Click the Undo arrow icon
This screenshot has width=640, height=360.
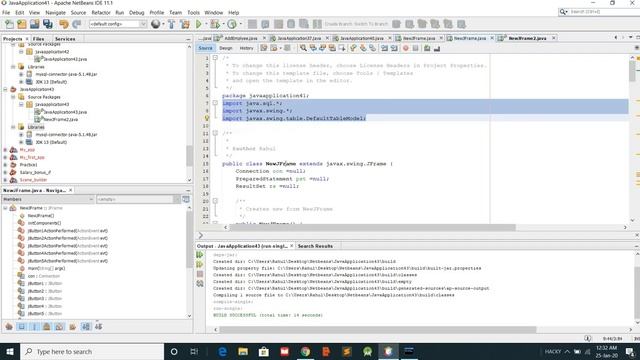pos(64,24)
